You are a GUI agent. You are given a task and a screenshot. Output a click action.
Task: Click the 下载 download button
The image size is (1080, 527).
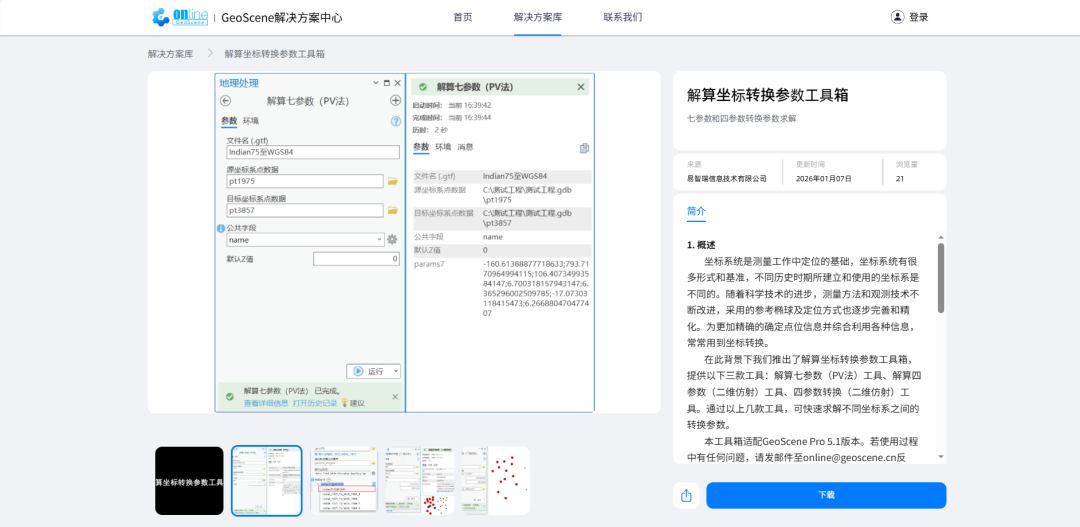826,495
